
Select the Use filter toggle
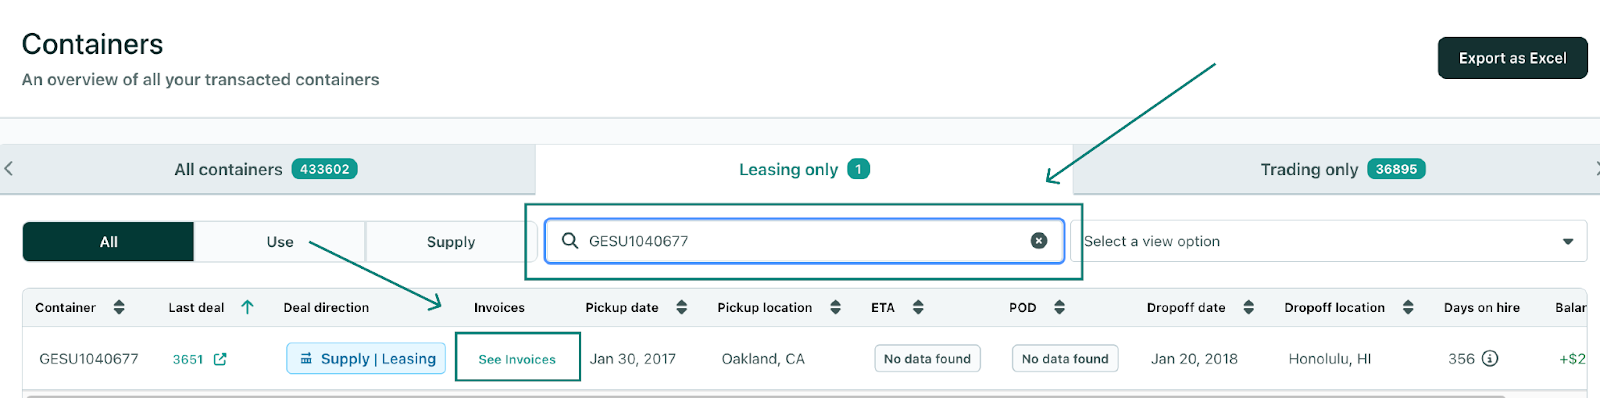[280, 242]
